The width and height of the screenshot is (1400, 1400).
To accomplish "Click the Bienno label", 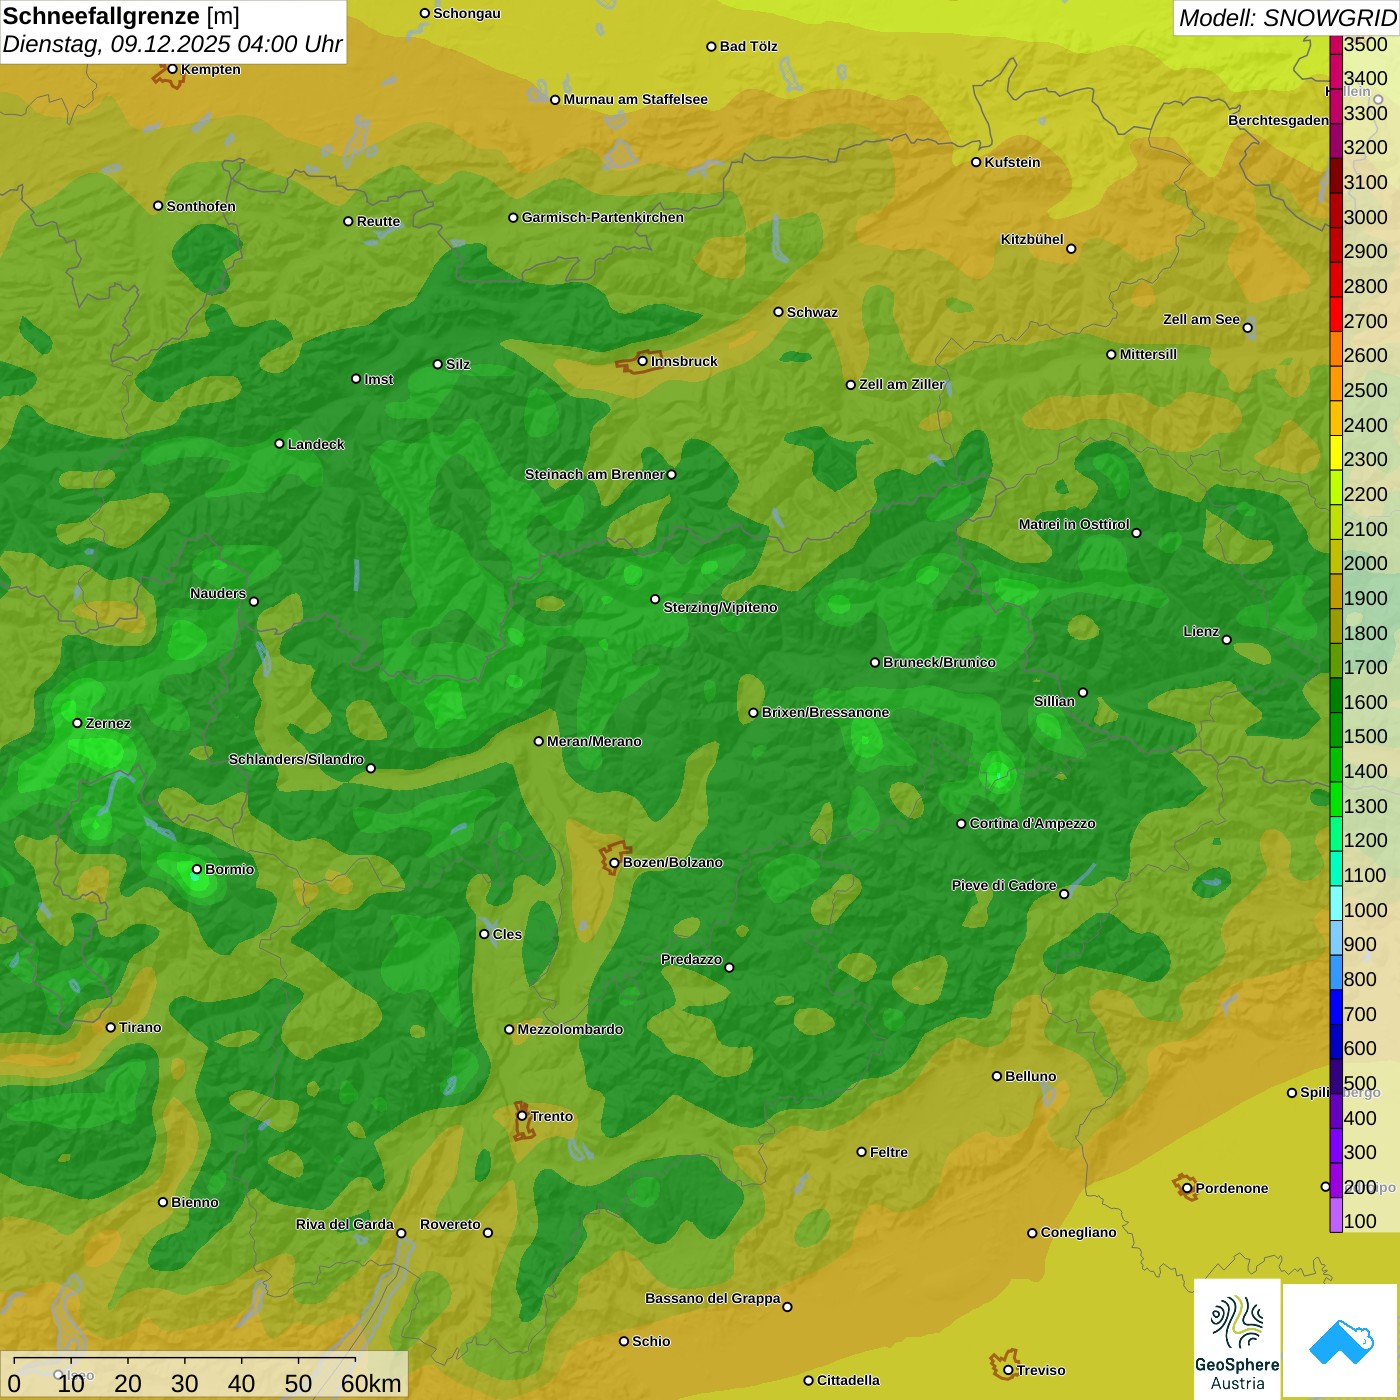I will tap(195, 1202).
